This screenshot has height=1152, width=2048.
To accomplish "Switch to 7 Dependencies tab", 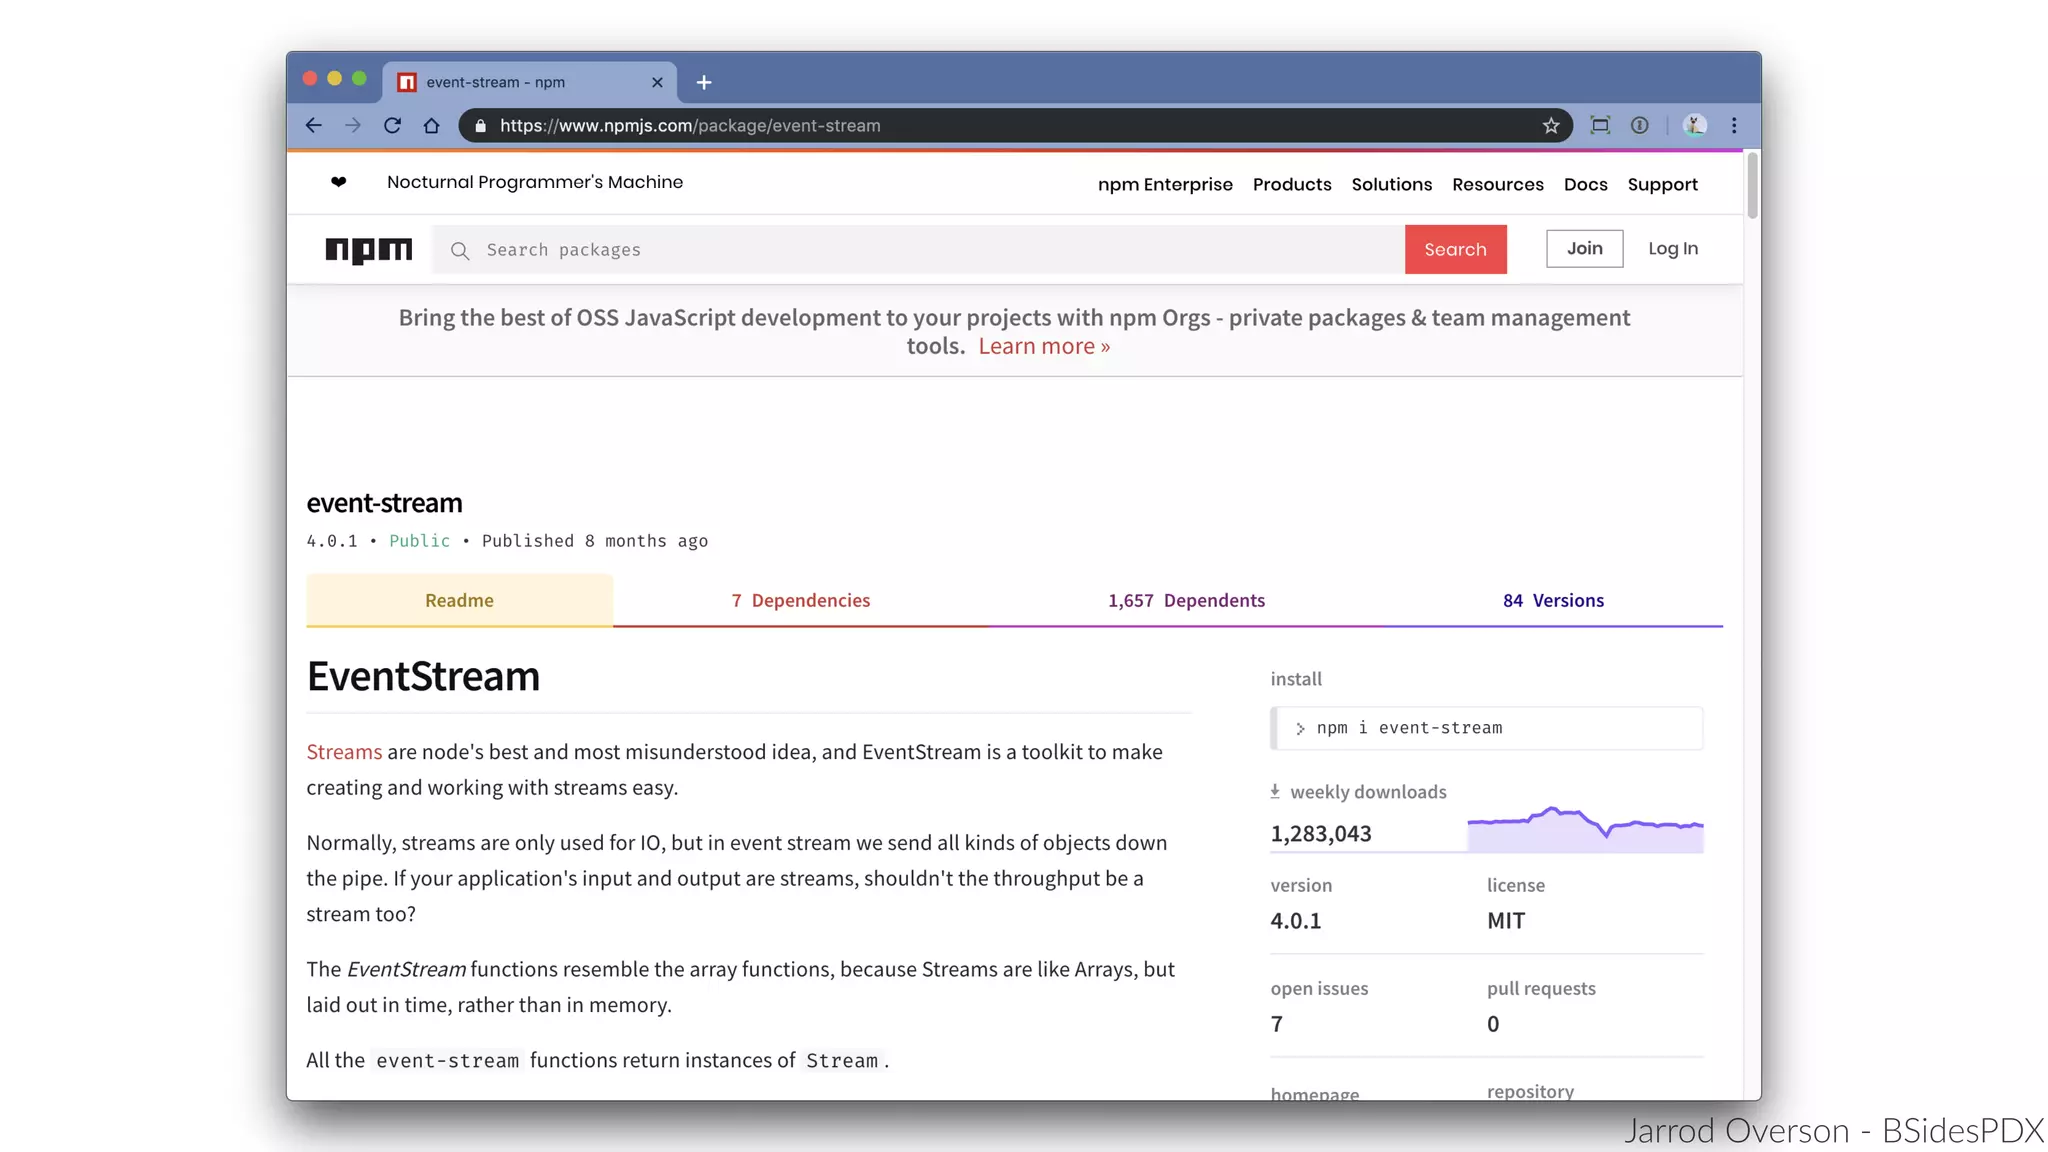I will click(x=800, y=601).
